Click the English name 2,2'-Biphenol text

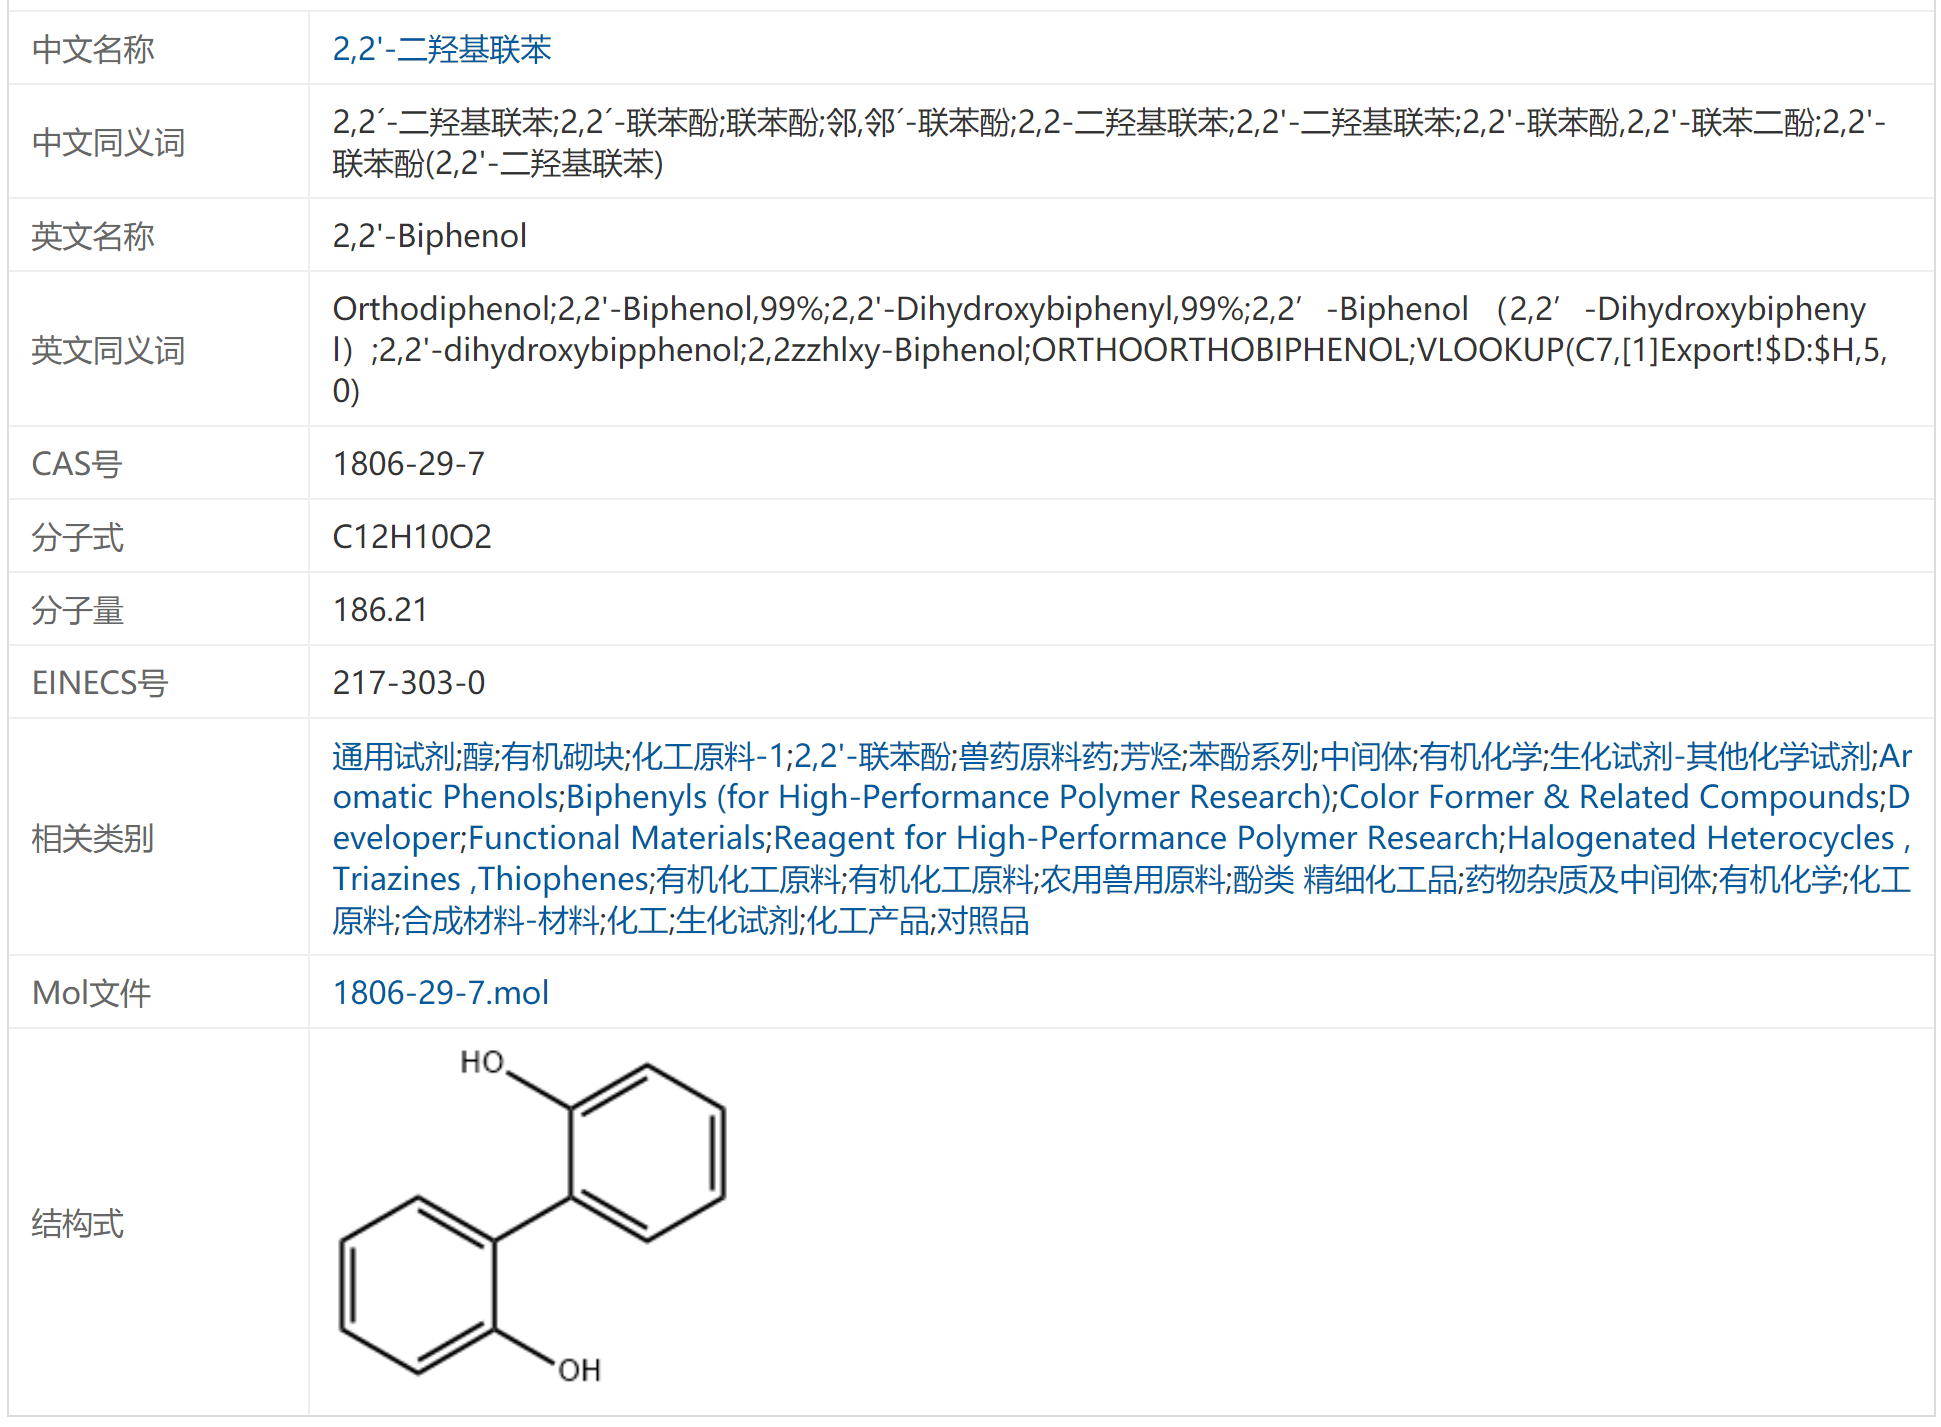429,236
